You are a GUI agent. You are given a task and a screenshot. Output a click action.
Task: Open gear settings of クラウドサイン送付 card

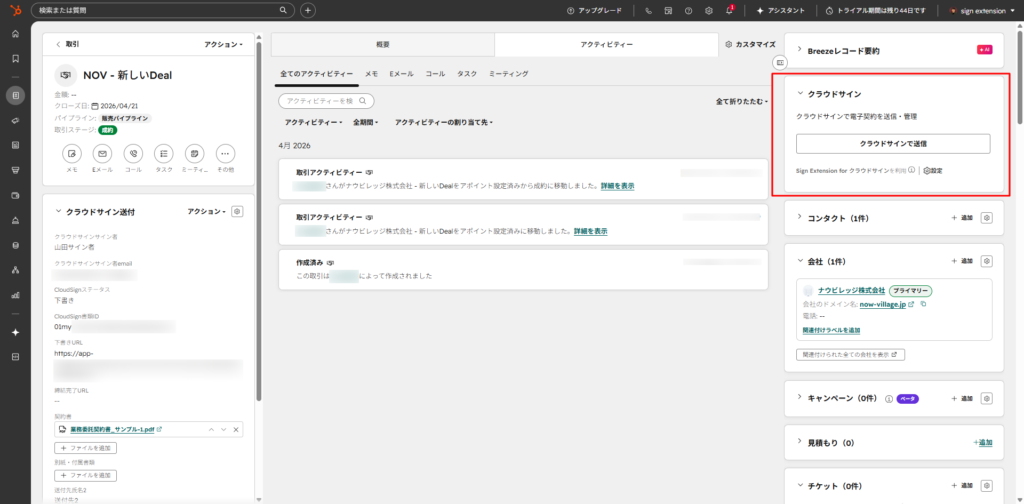[238, 212]
